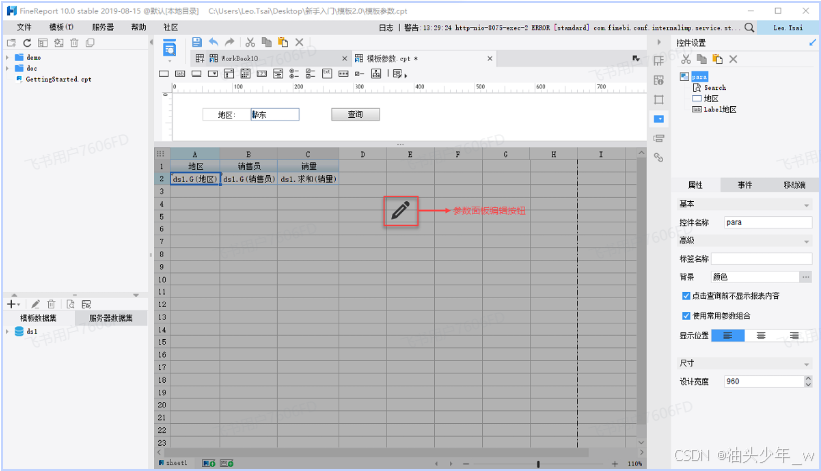Viewport: 821px width, 471px height.
Task: Click the 查询 button in parameter panel
Action: (x=356, y=114)
